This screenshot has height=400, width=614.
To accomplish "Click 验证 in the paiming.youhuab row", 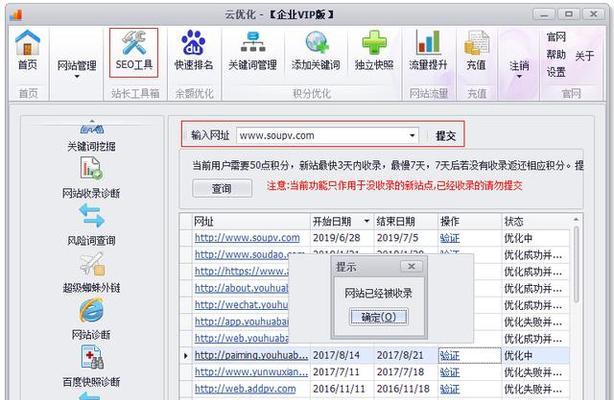I will [x=450, y=356].
